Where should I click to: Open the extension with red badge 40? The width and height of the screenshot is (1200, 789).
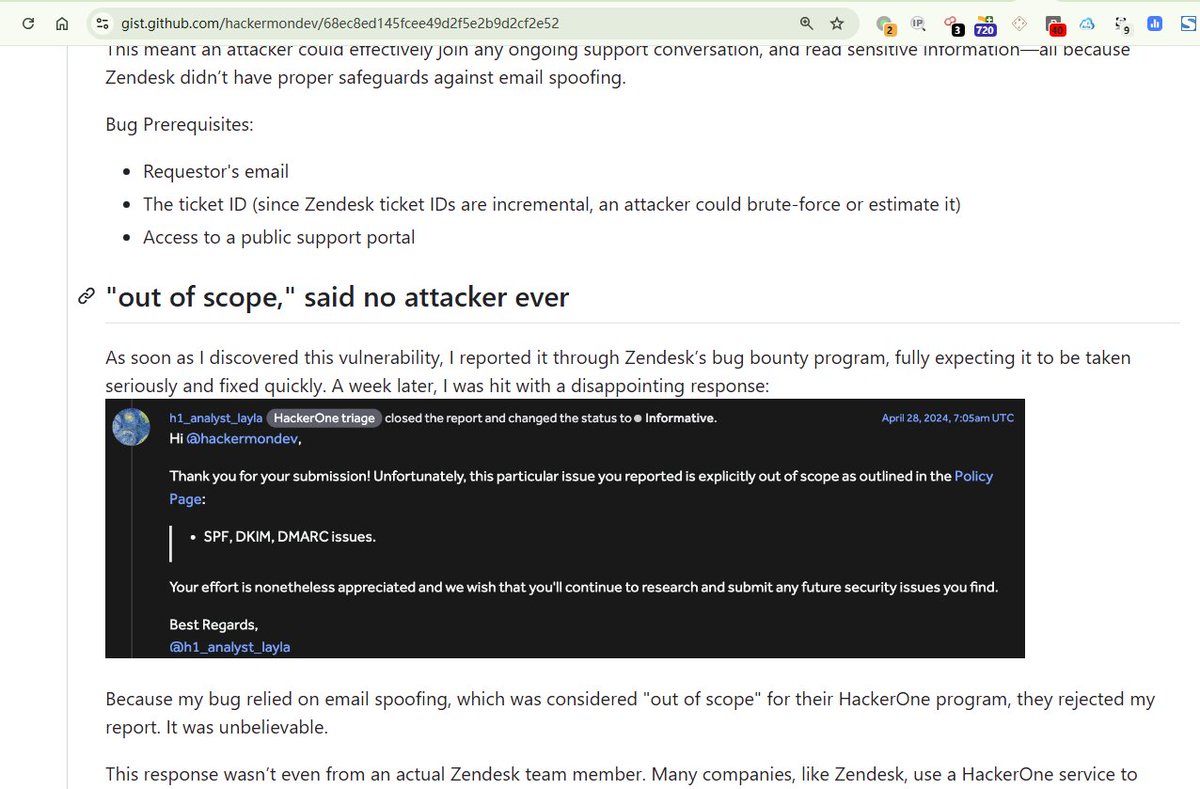pos(1054,24)
